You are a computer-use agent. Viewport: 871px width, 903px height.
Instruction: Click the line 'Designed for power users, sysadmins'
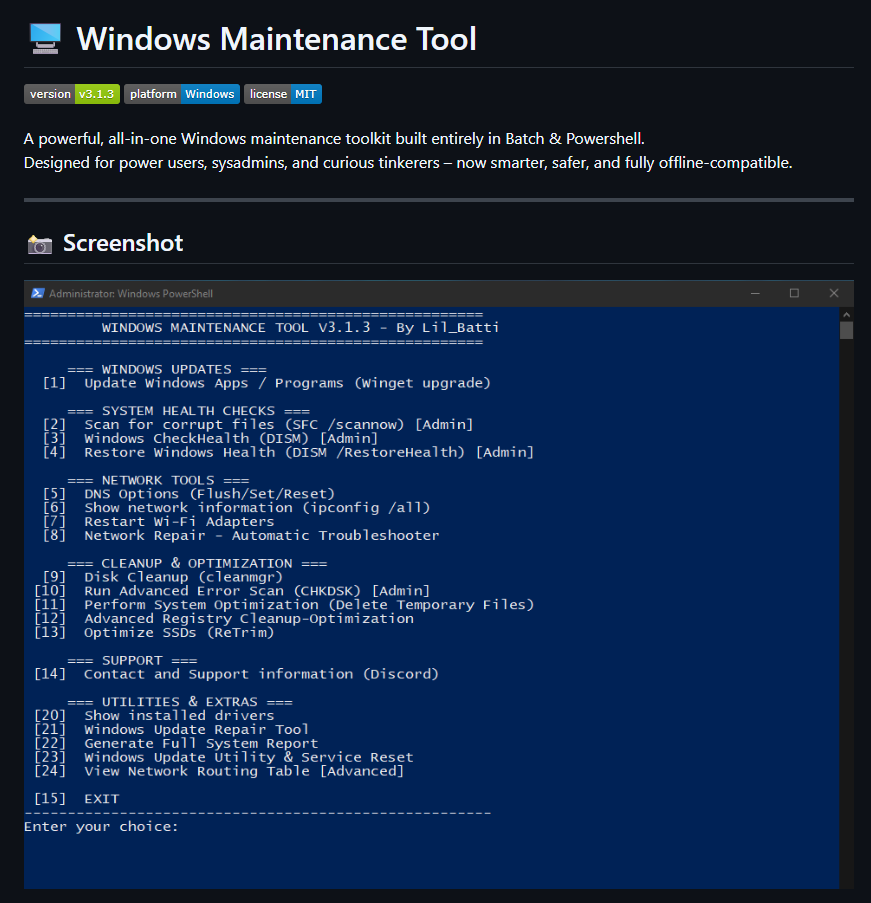[408, 163]
